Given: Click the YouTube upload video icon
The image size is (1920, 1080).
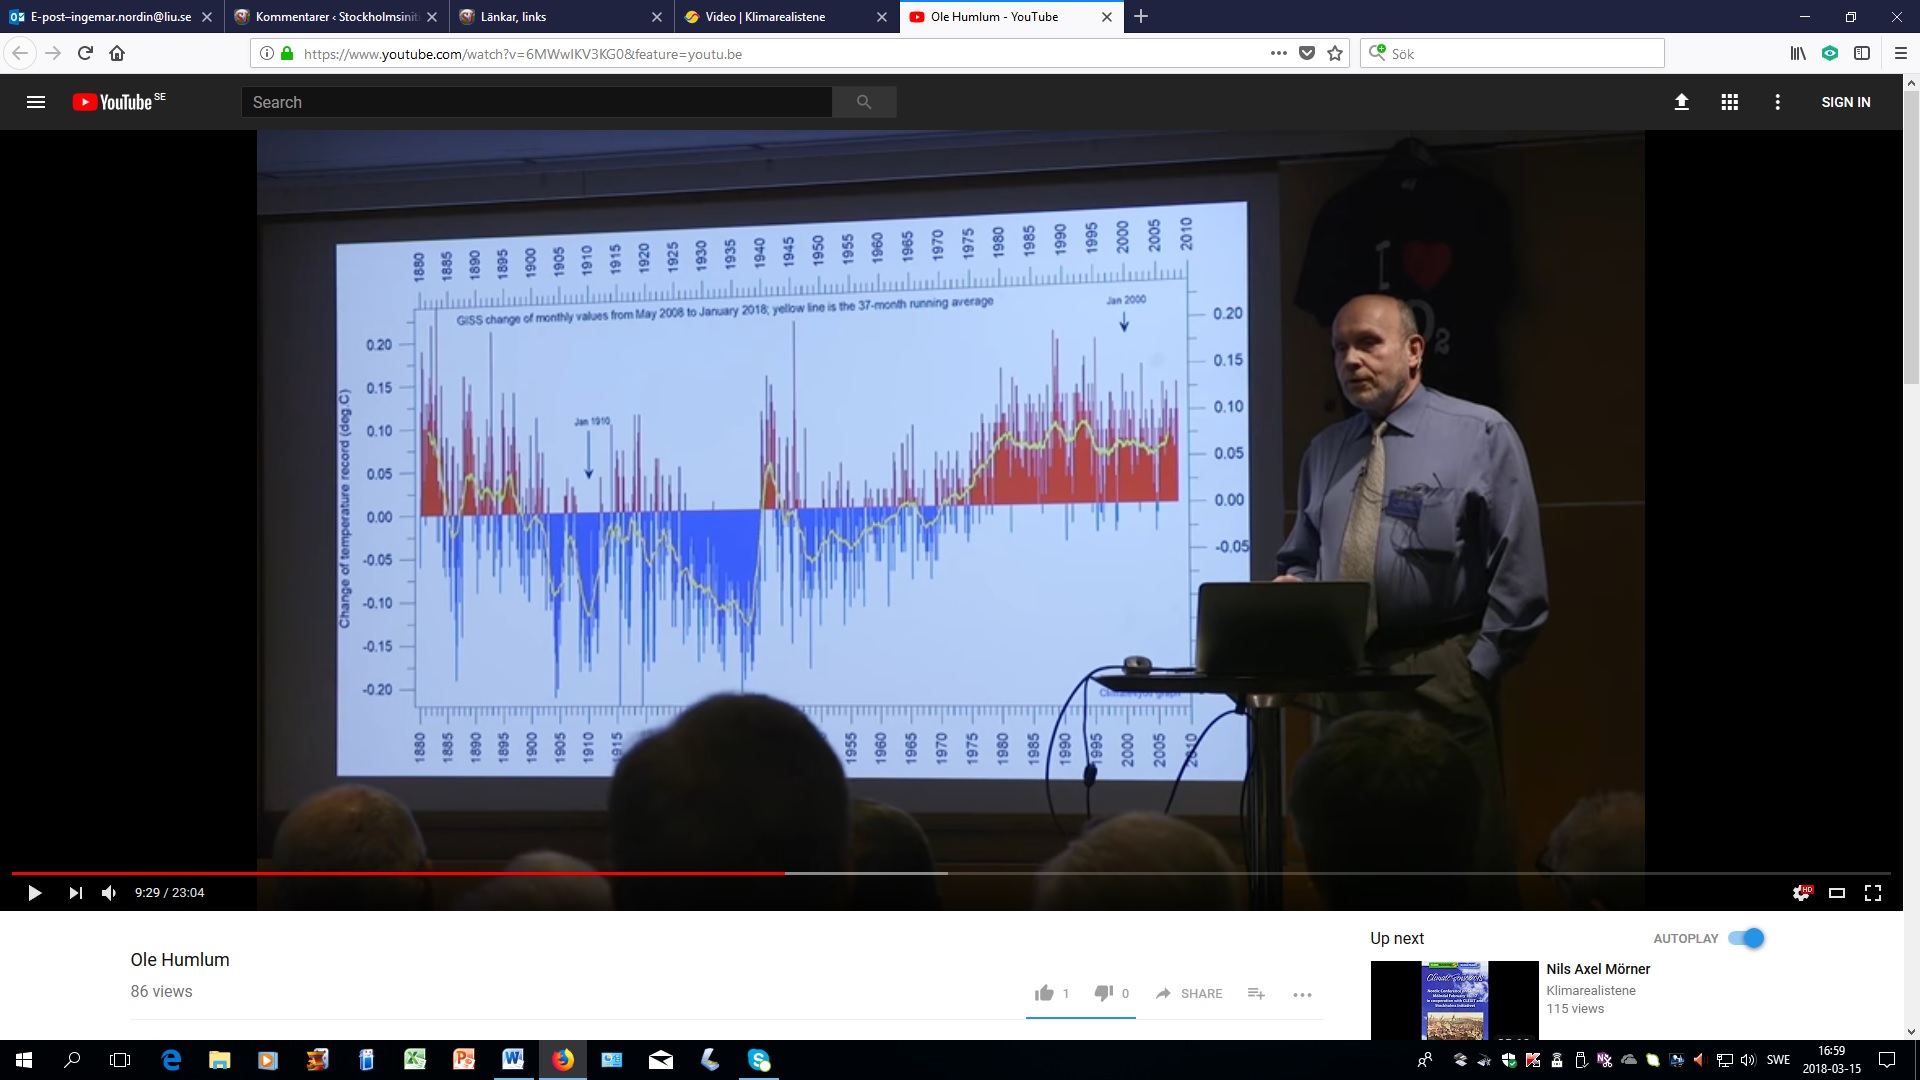Looking at the screenshot, I should click(x=1682, y=102).
